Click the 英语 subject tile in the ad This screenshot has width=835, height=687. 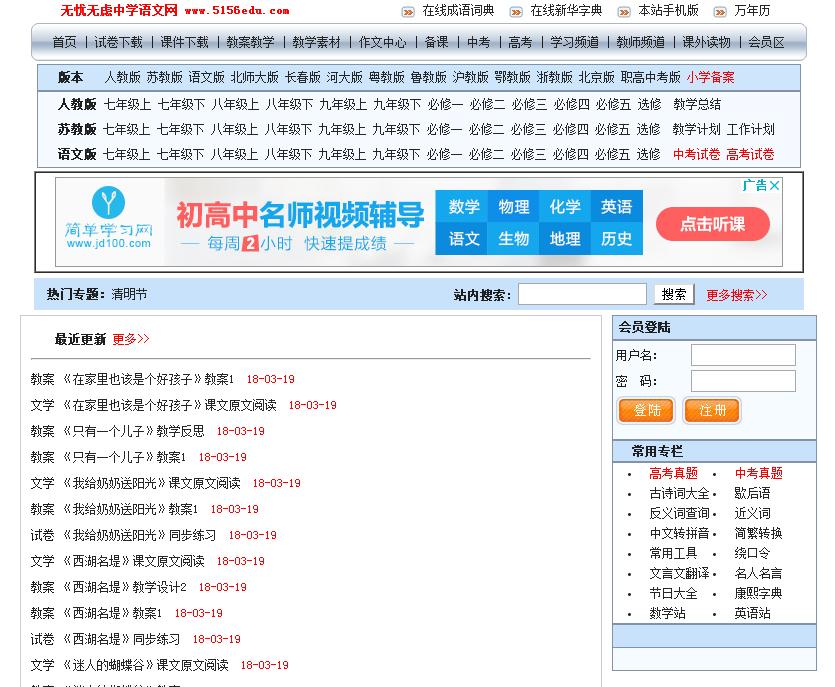click(616, 207)
